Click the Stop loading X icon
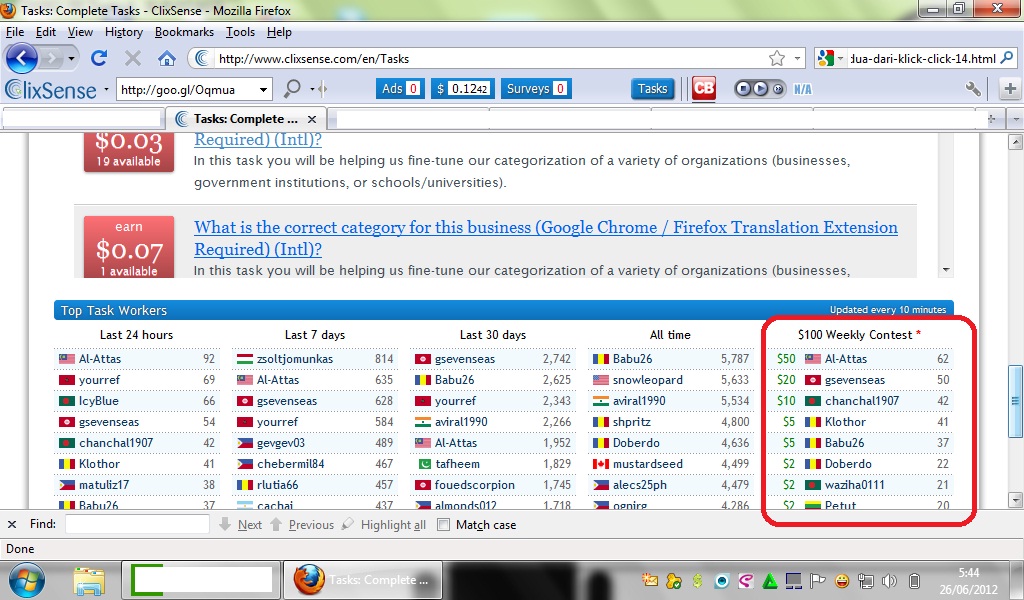 (x=133, y=59)
